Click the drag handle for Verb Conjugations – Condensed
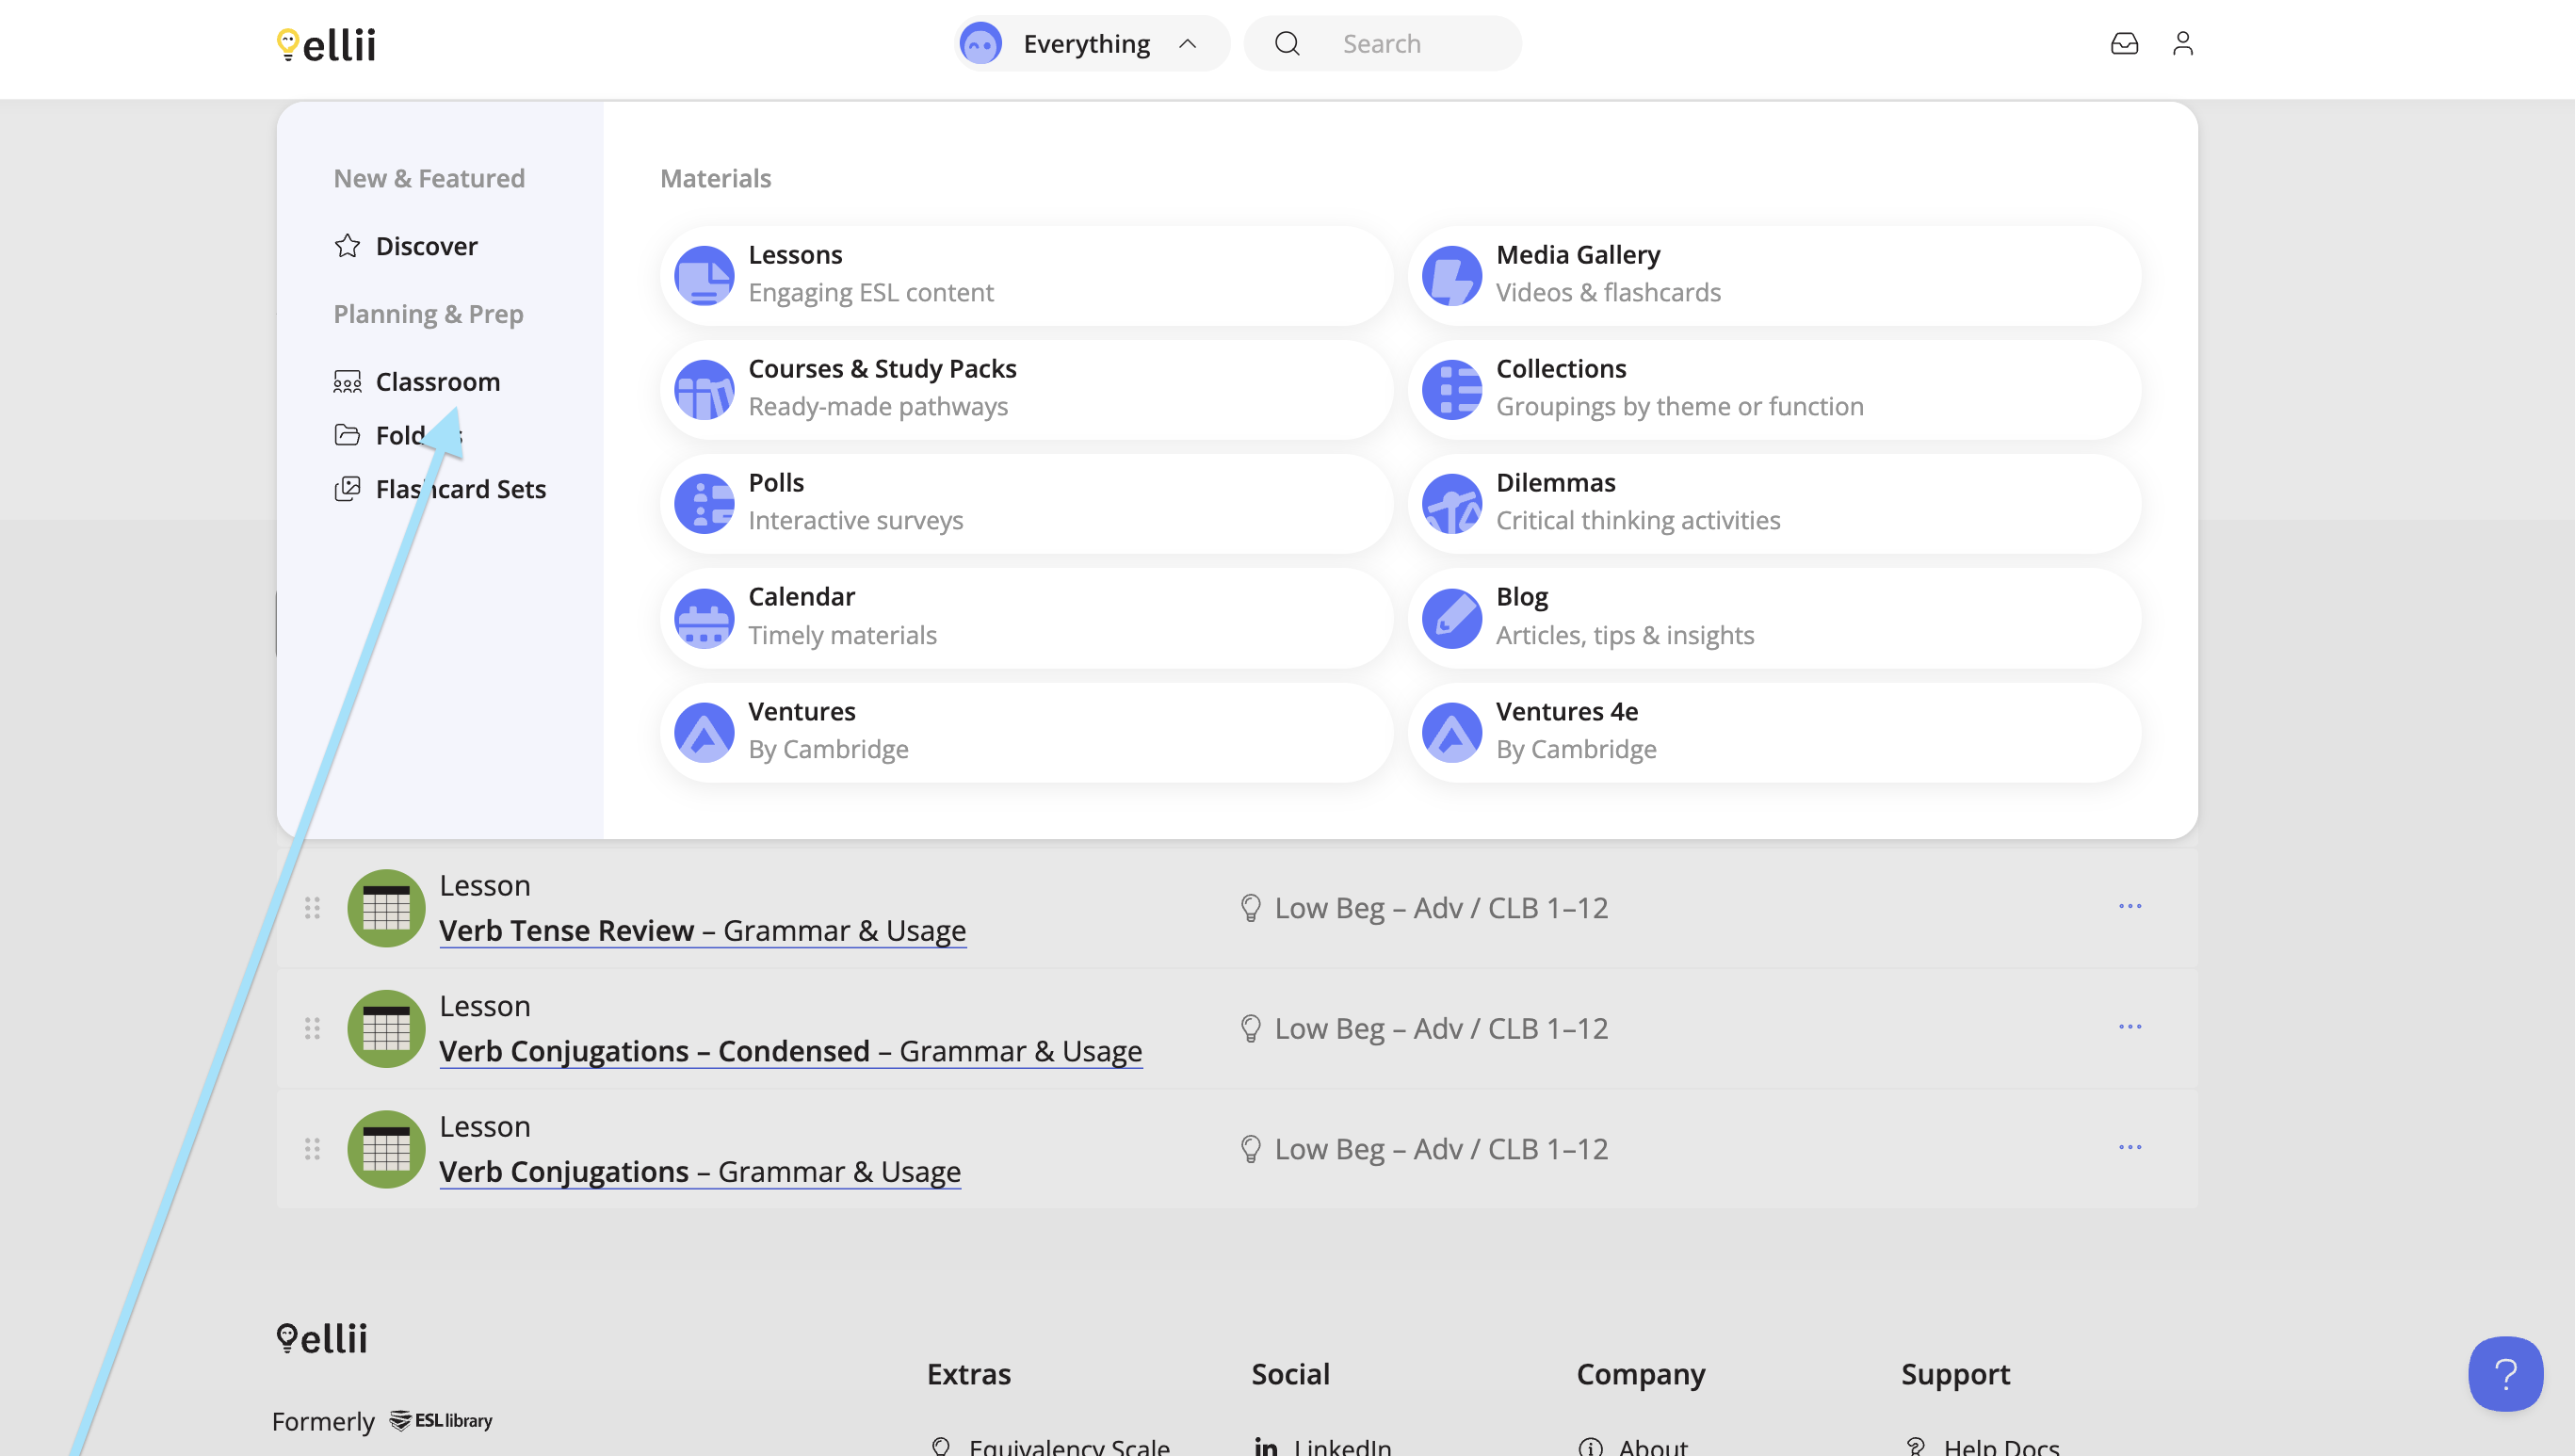This screenshot has width=2575, height=1456. pyautogui.click(x=312, y=1029)
